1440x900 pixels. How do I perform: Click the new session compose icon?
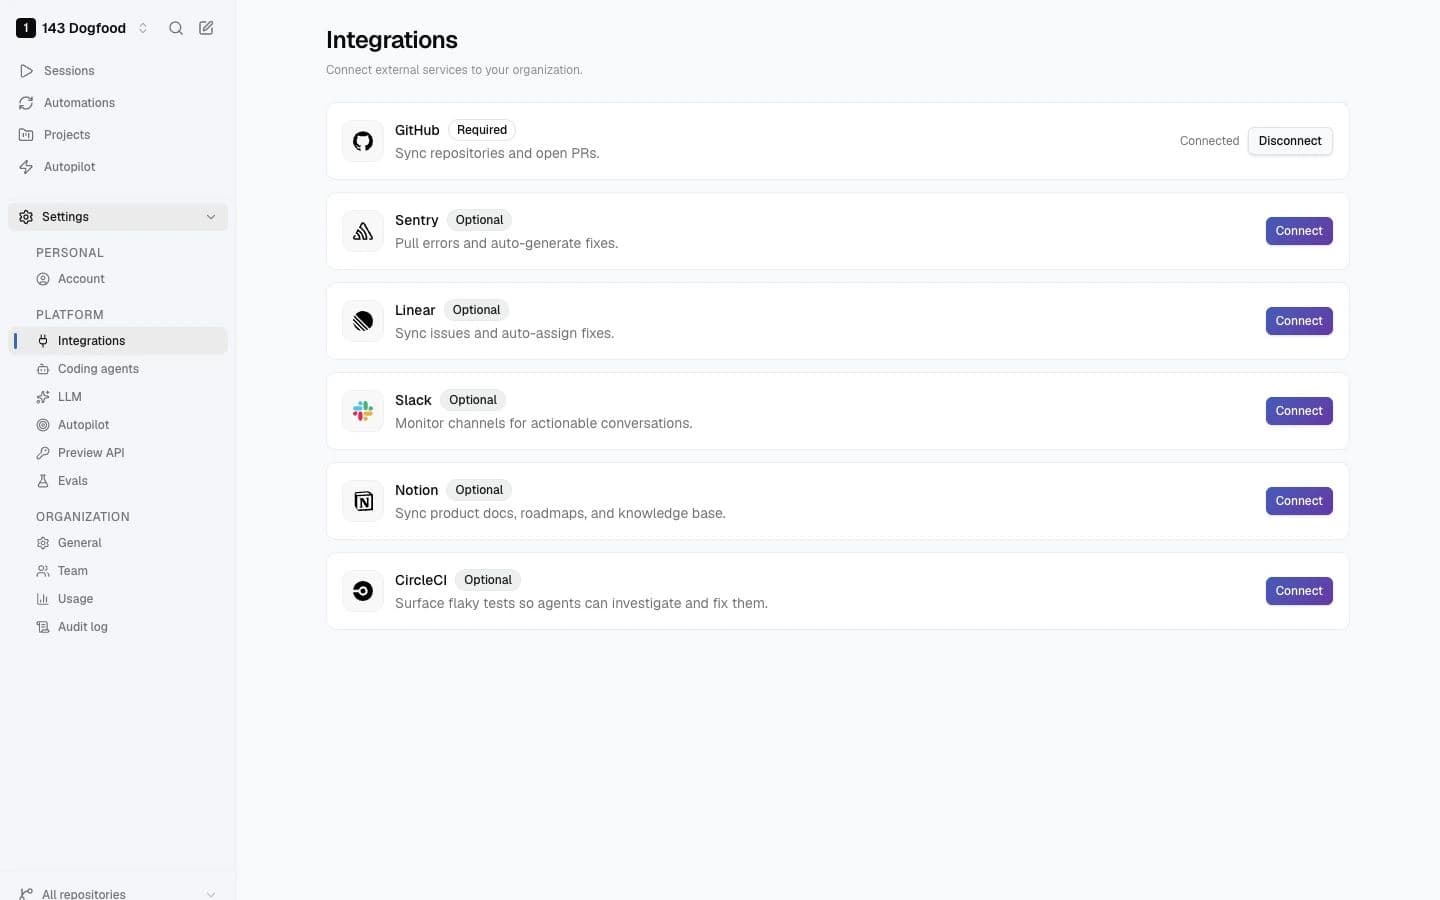(206, 28)
